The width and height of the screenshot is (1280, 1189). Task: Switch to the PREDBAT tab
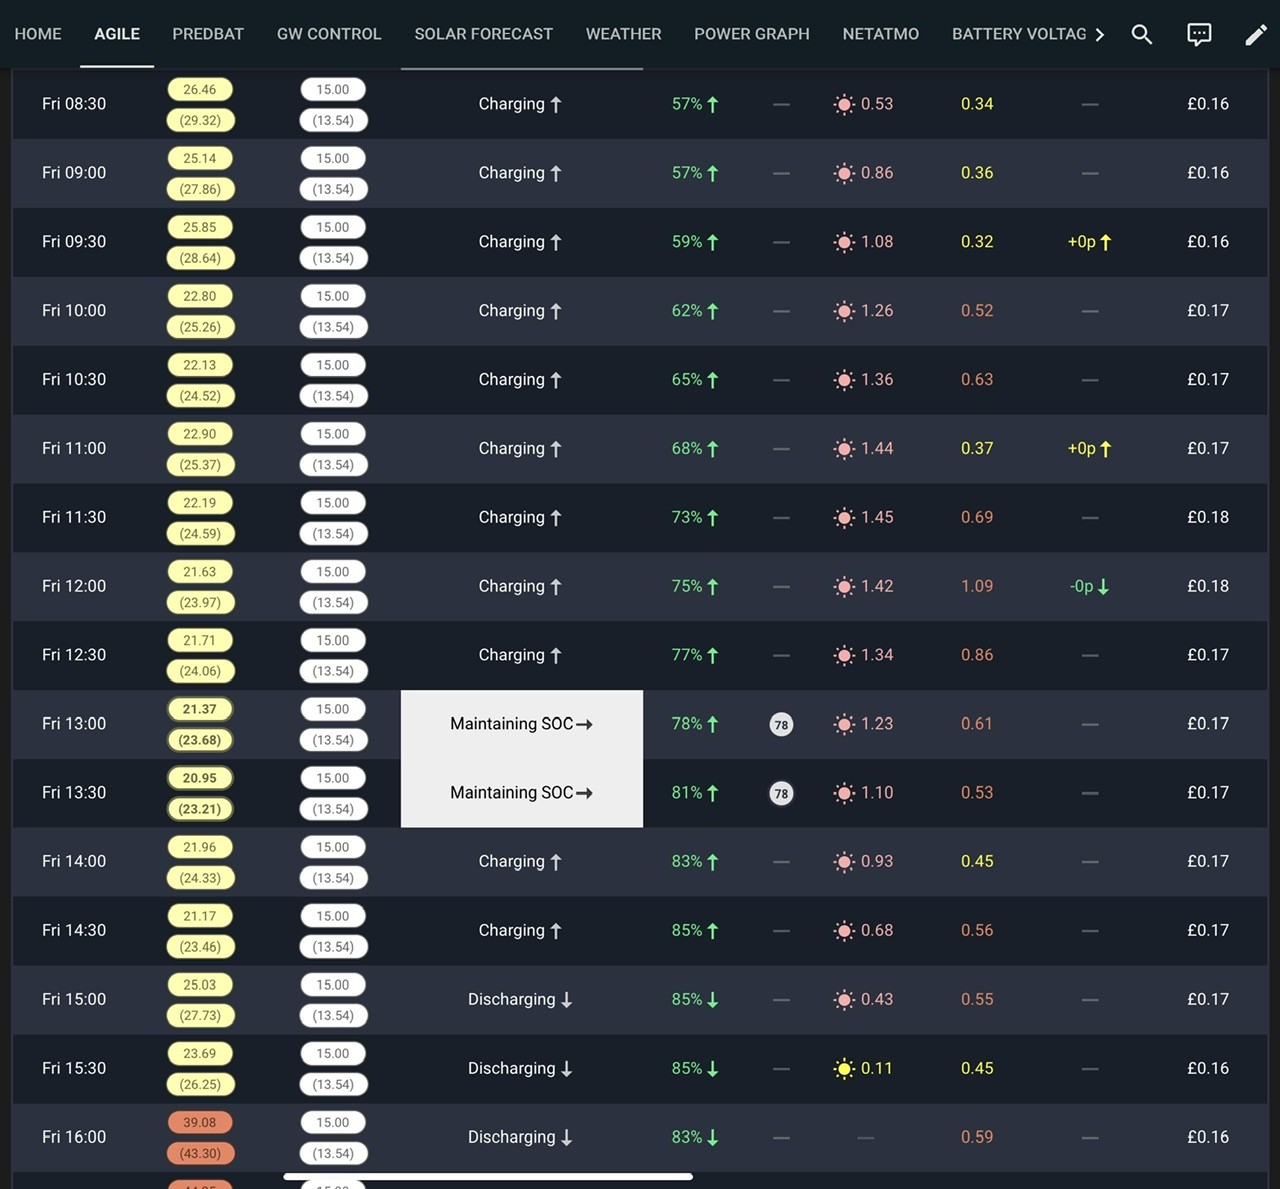pyautogui.click(x=208, y=34)
